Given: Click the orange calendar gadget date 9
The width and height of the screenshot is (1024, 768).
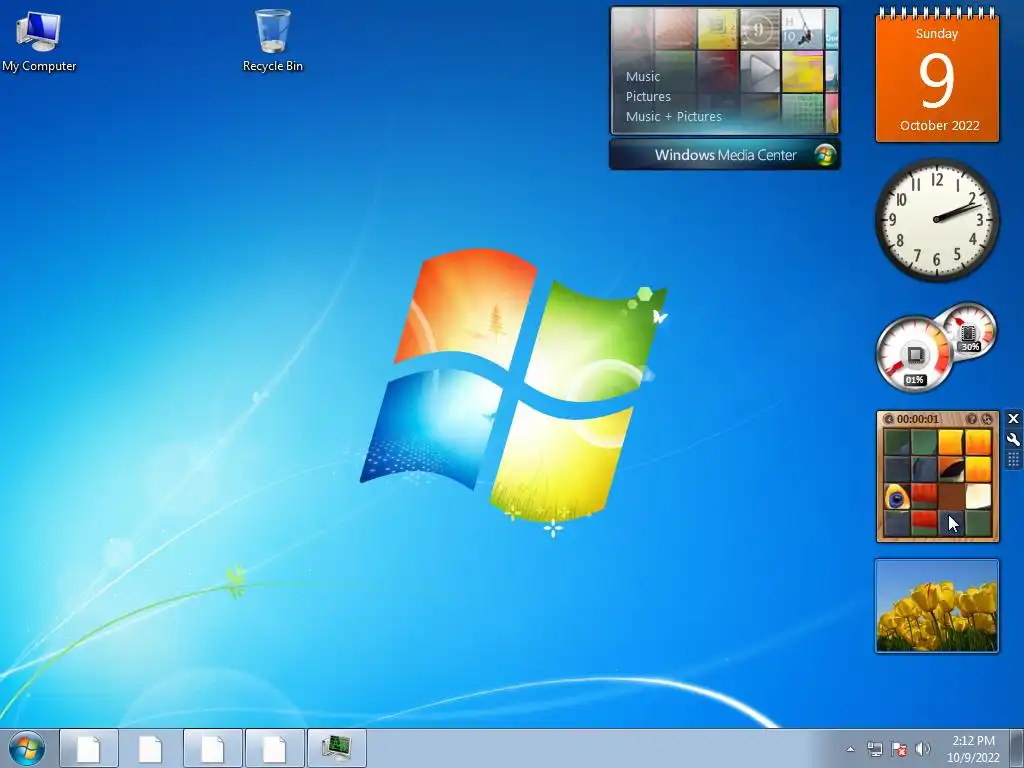Looking at the screenshot, I should [x=936, y=80].
